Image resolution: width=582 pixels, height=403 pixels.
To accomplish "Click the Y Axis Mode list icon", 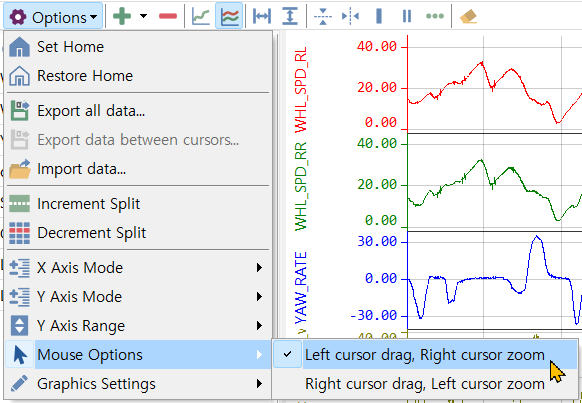I will [19, 297].
